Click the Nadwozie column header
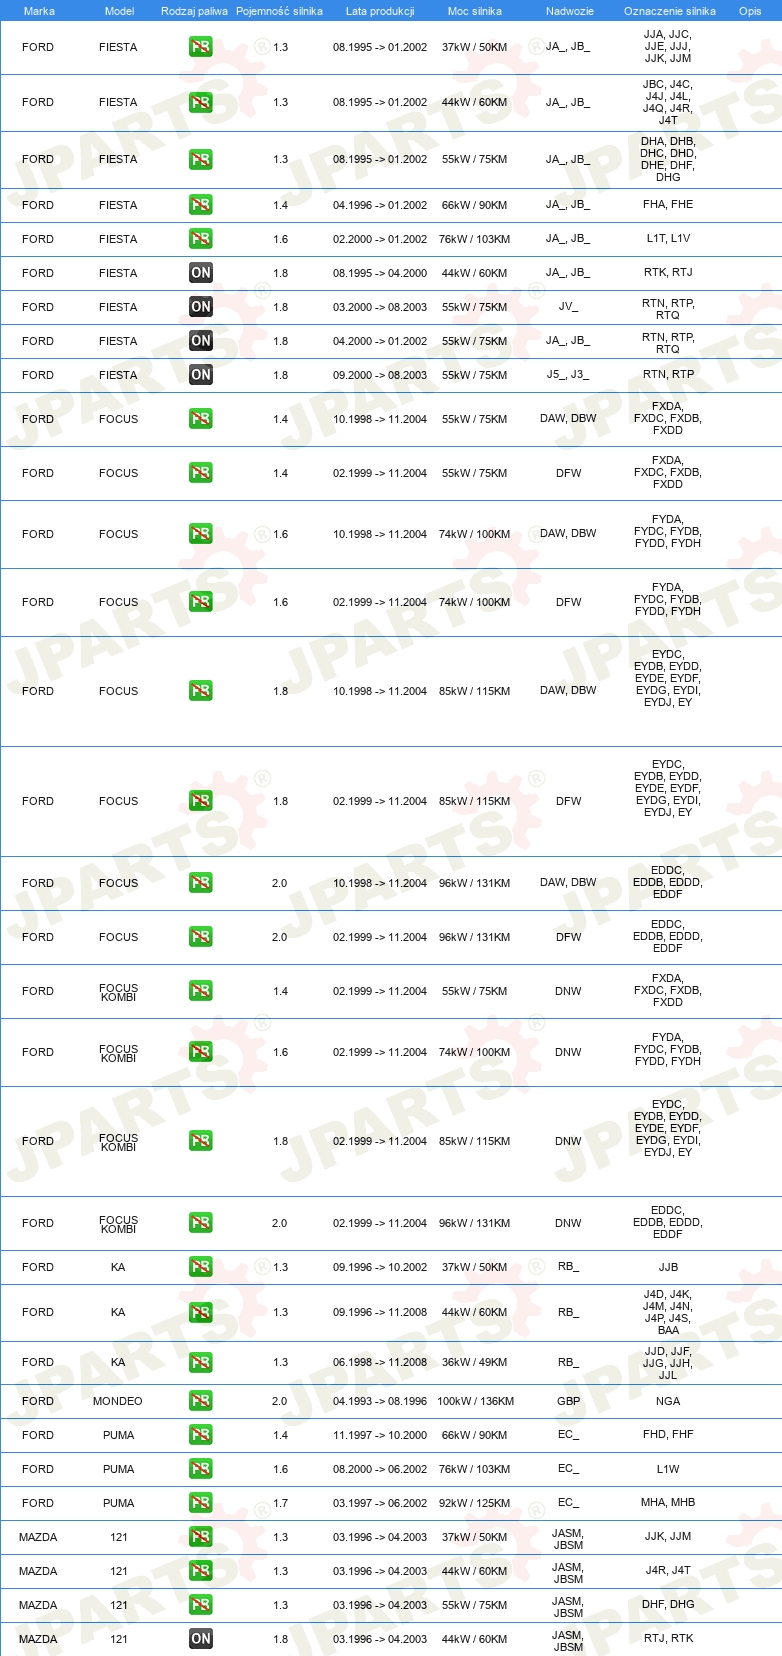 click(x=570, y=11)
